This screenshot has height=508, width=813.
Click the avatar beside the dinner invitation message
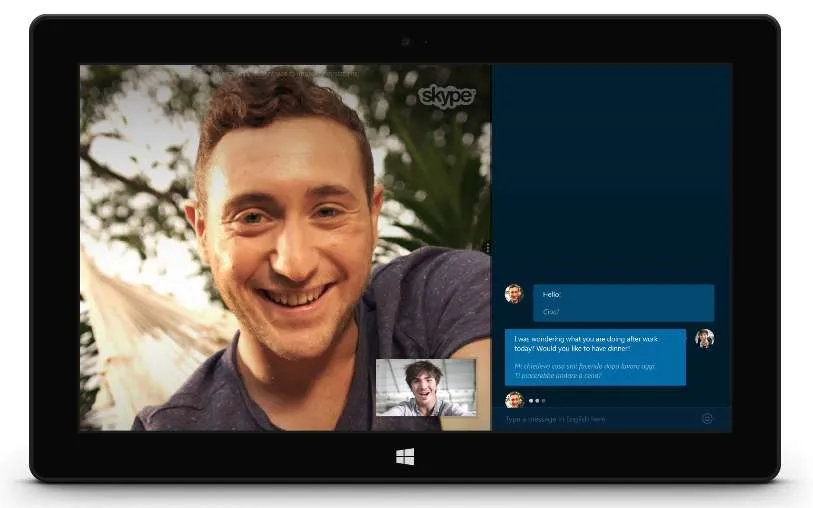click(705, 338)
